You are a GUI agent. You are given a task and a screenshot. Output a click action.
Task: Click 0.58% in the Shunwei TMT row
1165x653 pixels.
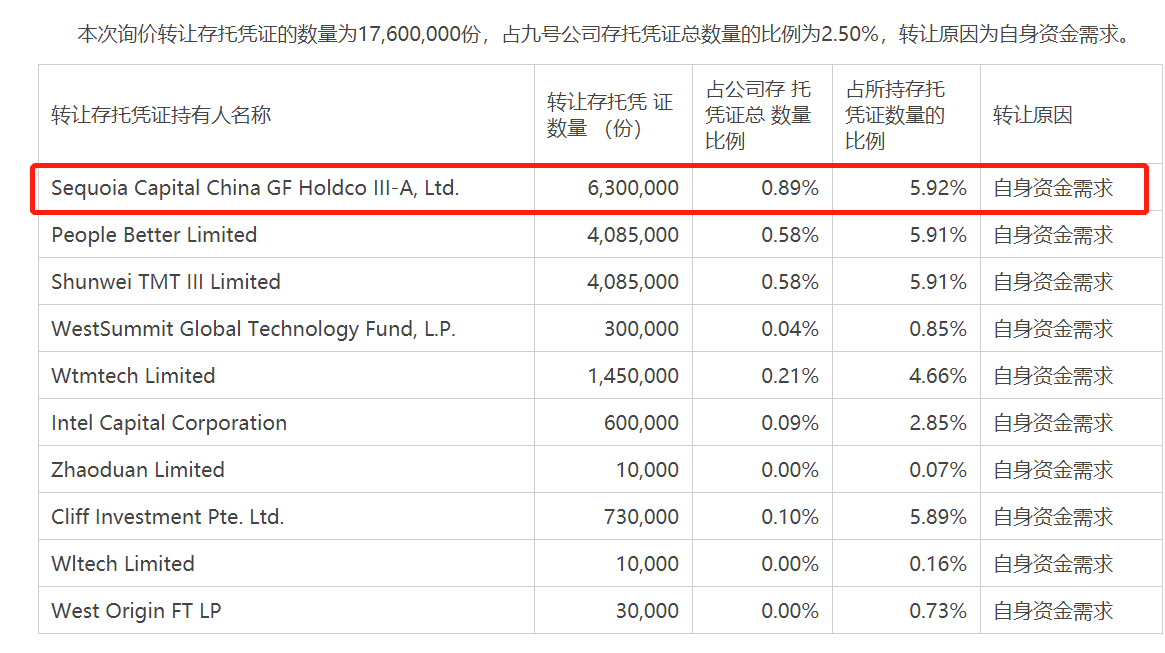click(790, 282)
